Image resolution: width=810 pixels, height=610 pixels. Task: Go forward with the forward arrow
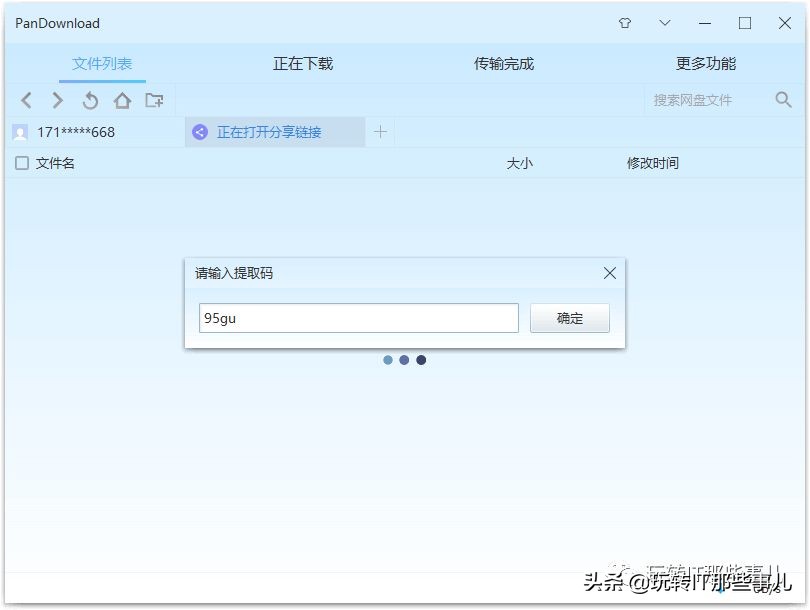pyautogui.click(x=58, y=100)
